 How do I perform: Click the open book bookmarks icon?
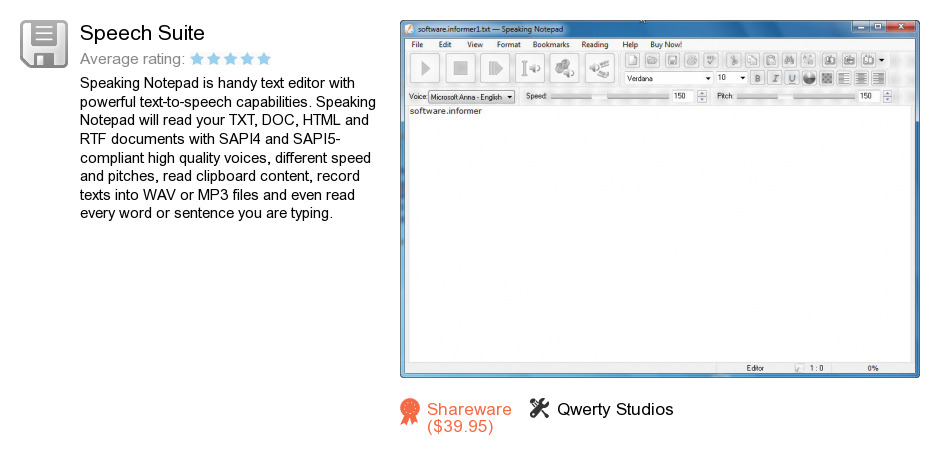tap(868, 60)
